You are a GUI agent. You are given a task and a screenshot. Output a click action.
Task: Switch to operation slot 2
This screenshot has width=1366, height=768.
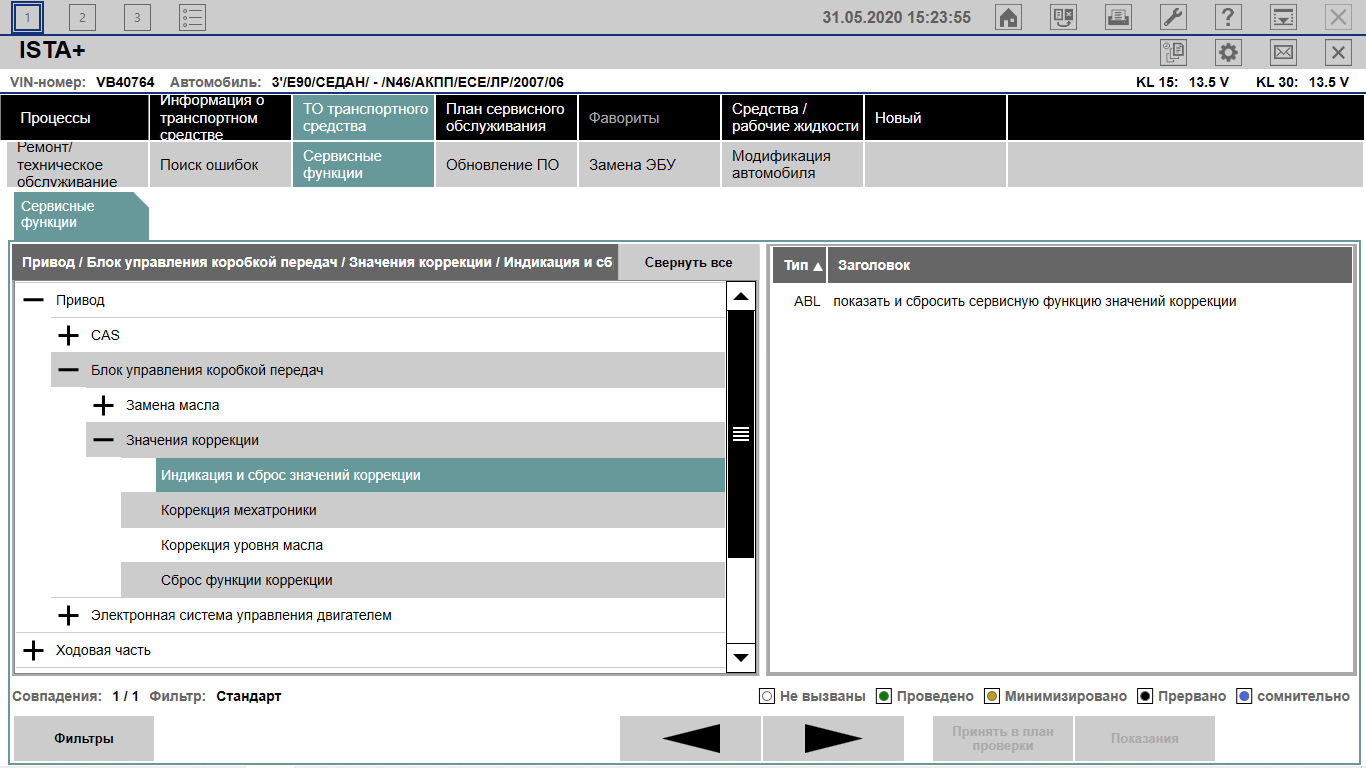83,17
